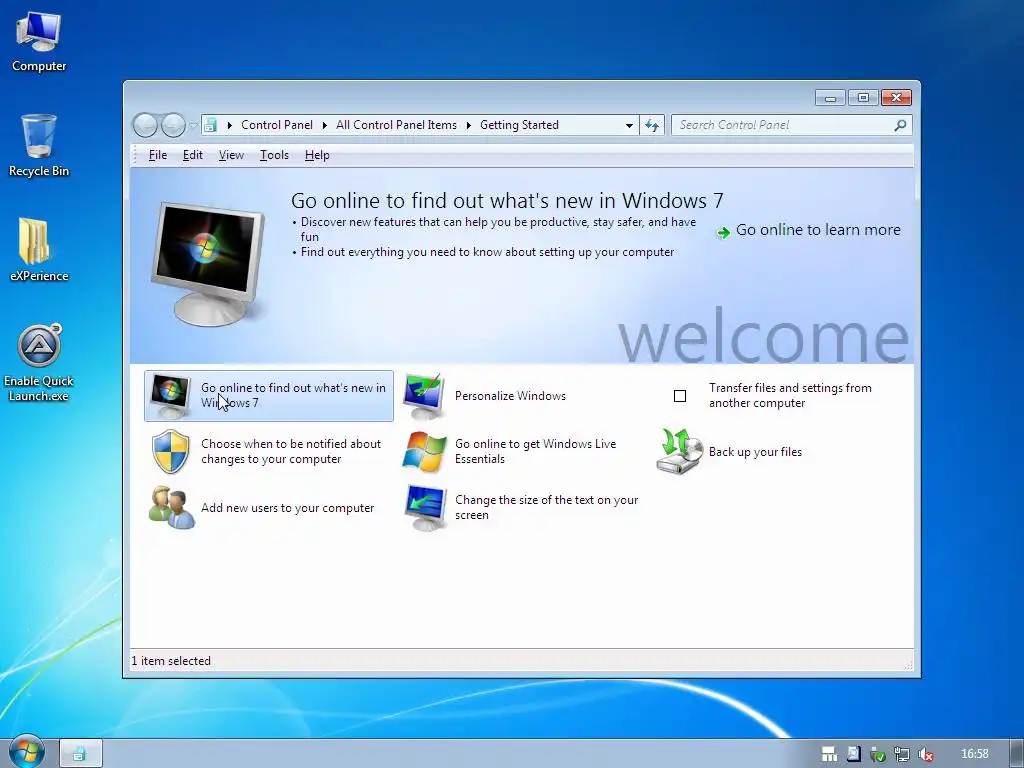Open the Tools menu
This screenshot has width=1024, height=768.
point(274,155)
